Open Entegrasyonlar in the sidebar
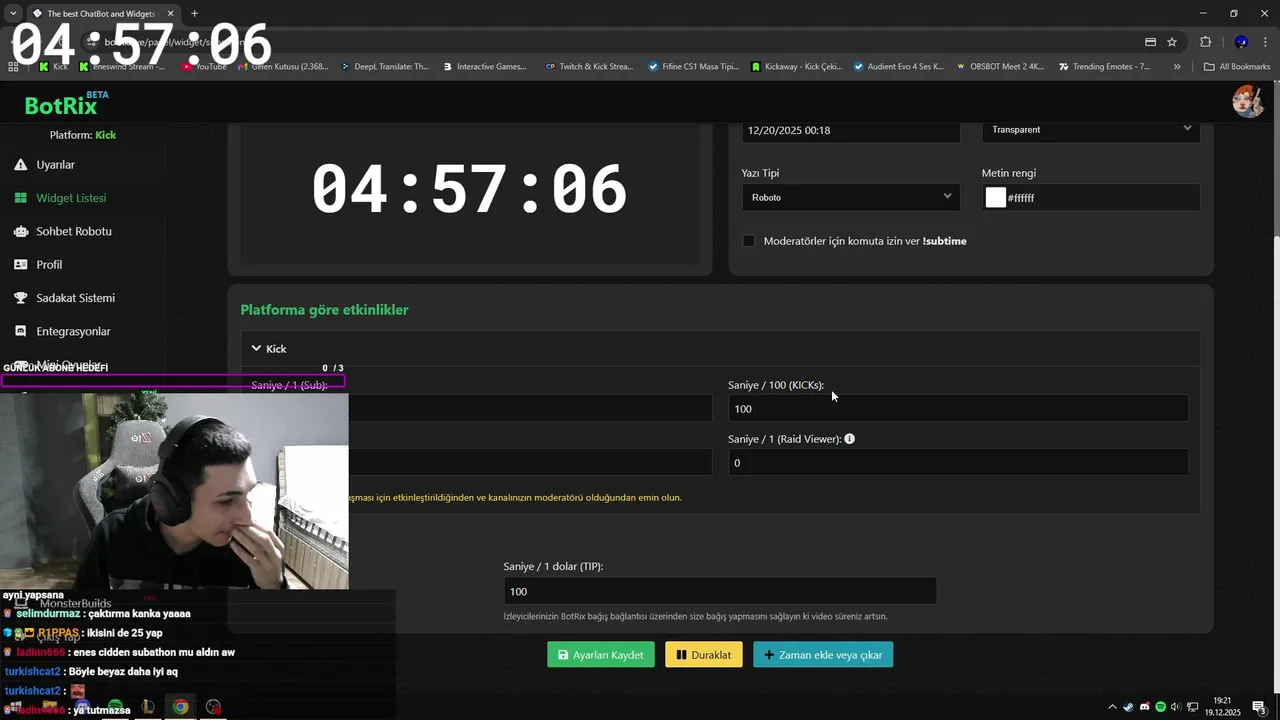Image resolution: width=1280 pixels, height=720 pixels. click(73, 331)
